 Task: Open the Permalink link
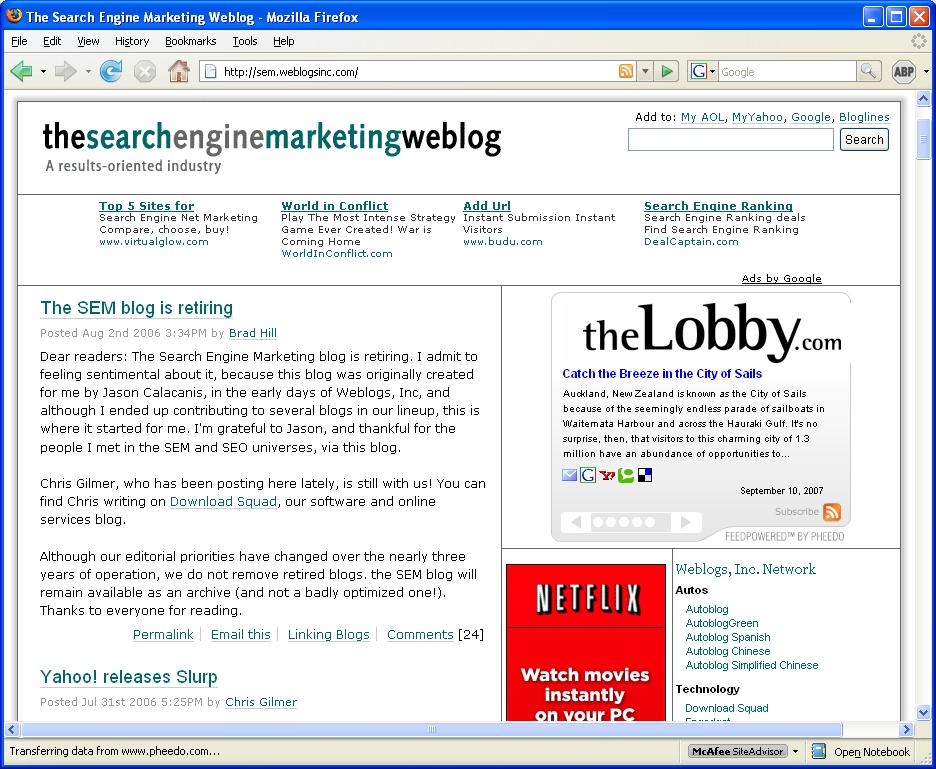tap(163, 635)
